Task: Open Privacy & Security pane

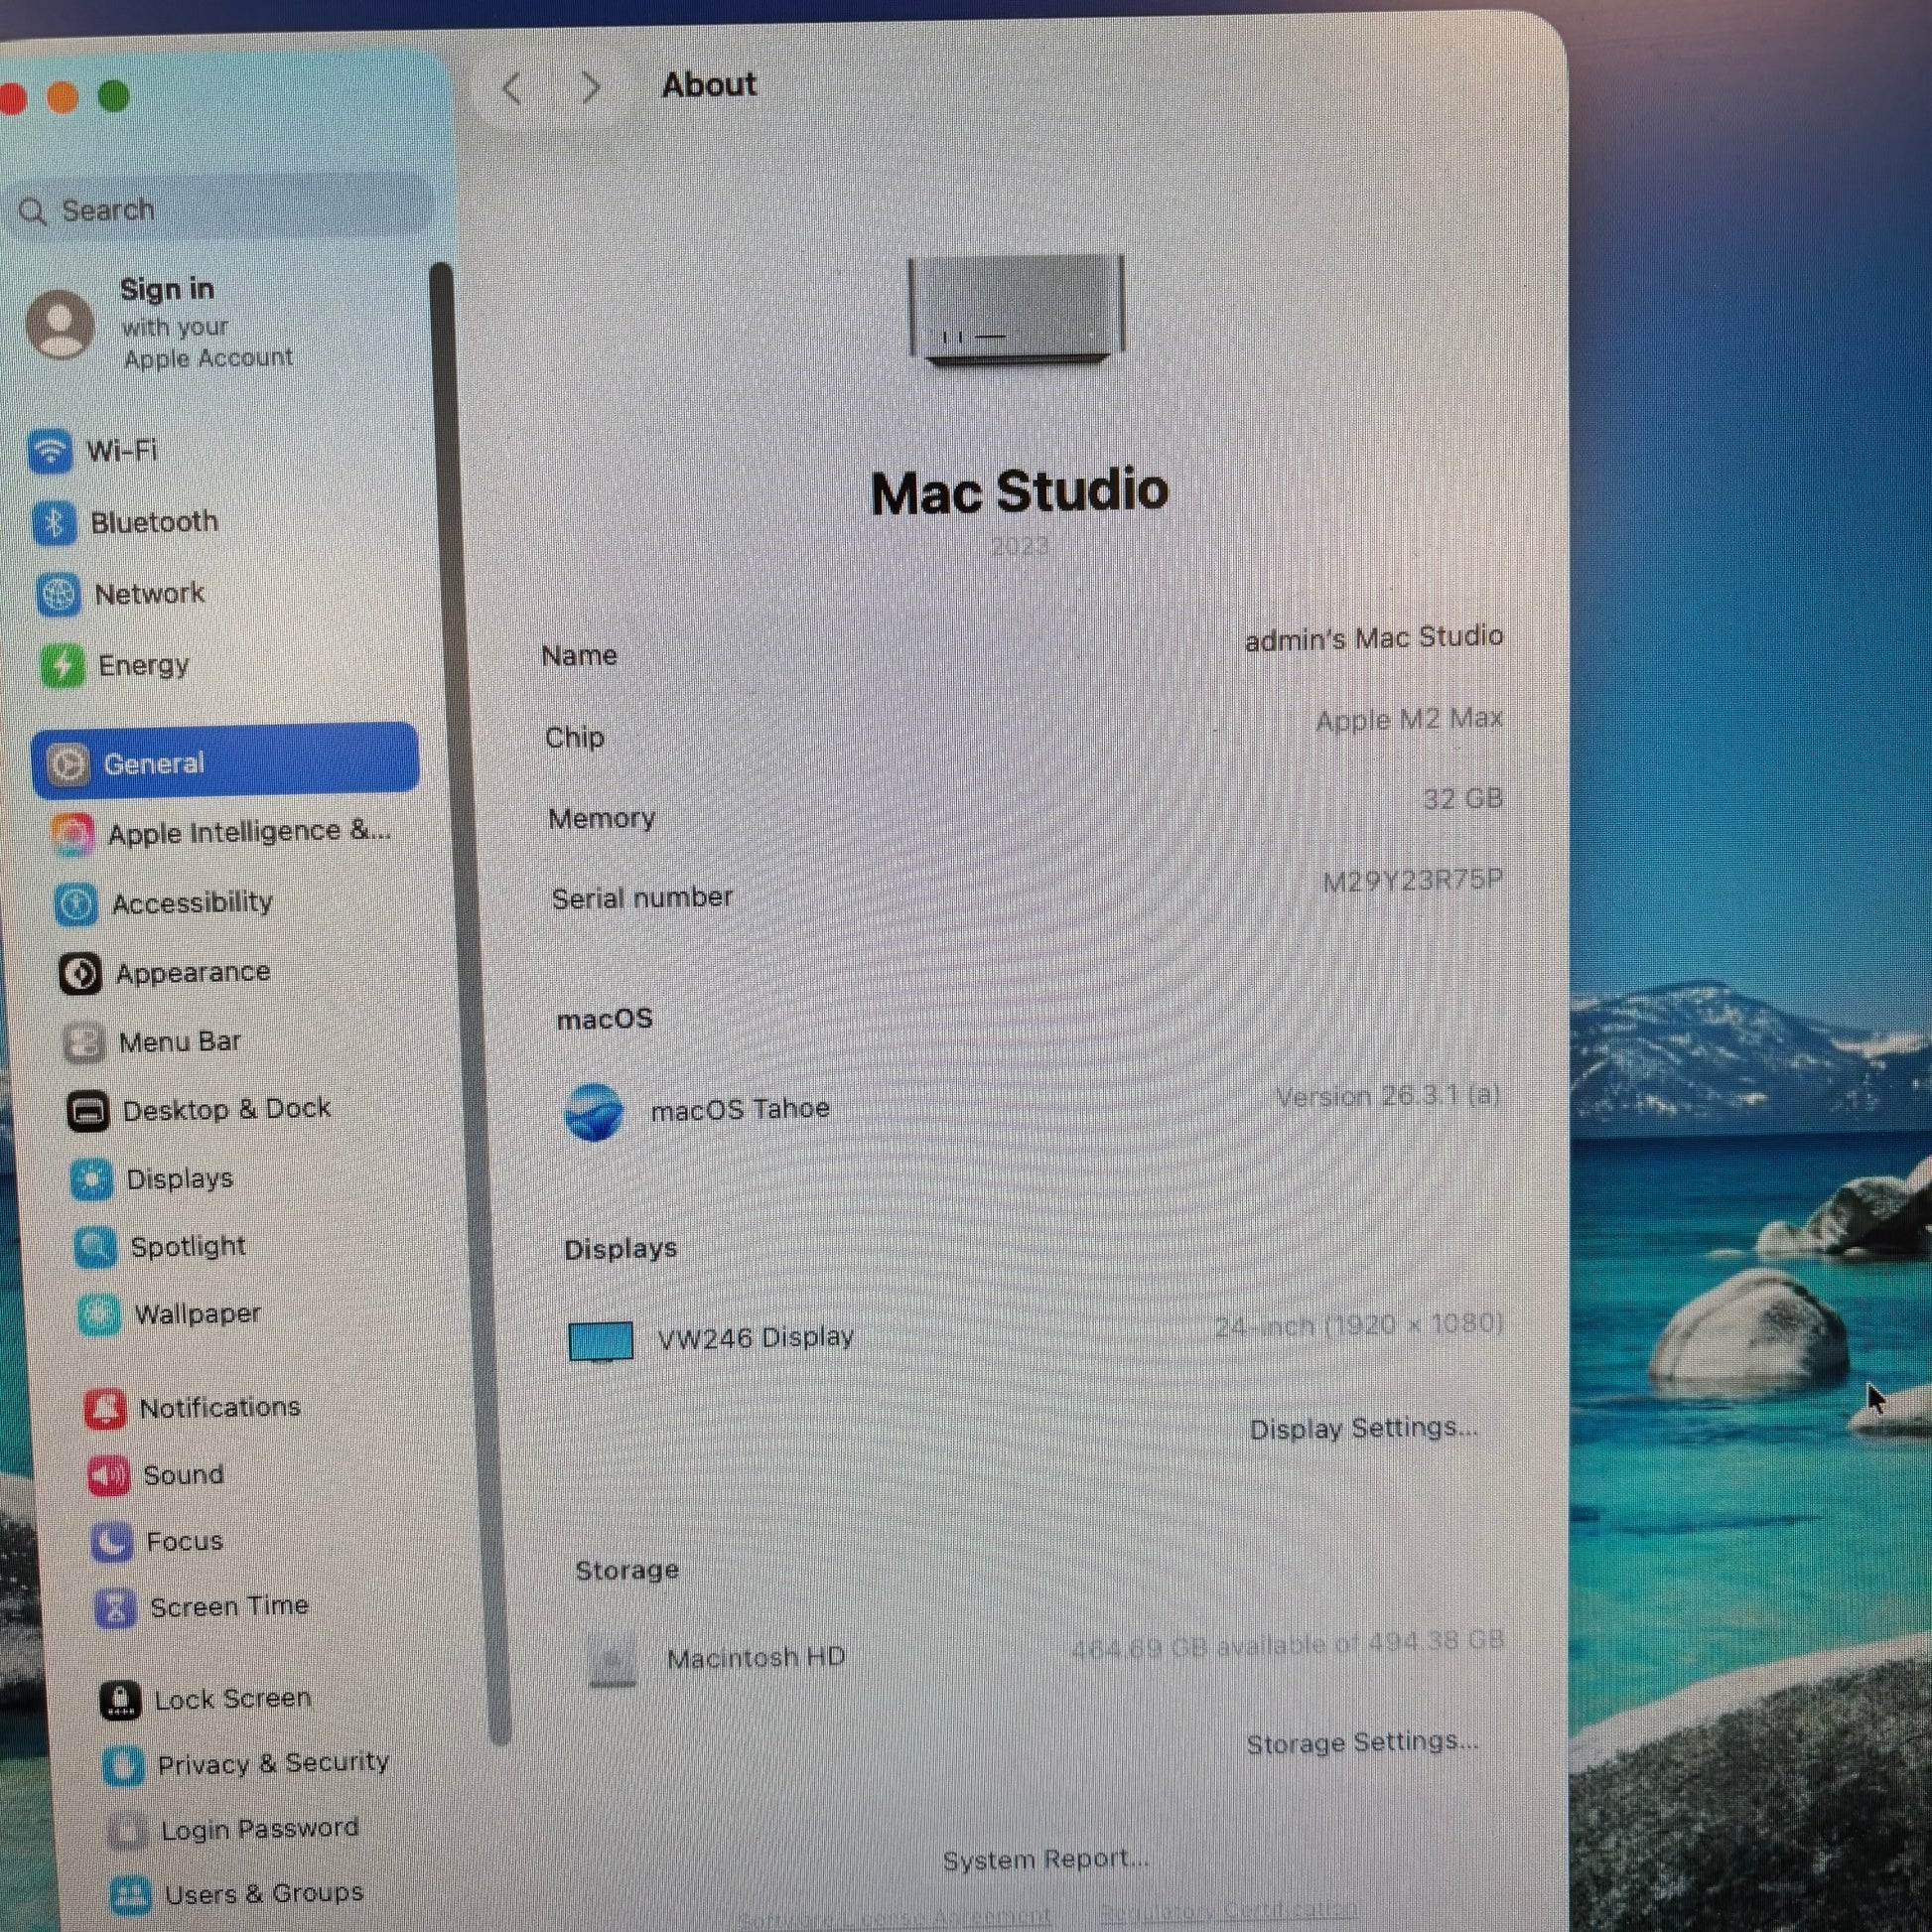Action: (272, 1763)
